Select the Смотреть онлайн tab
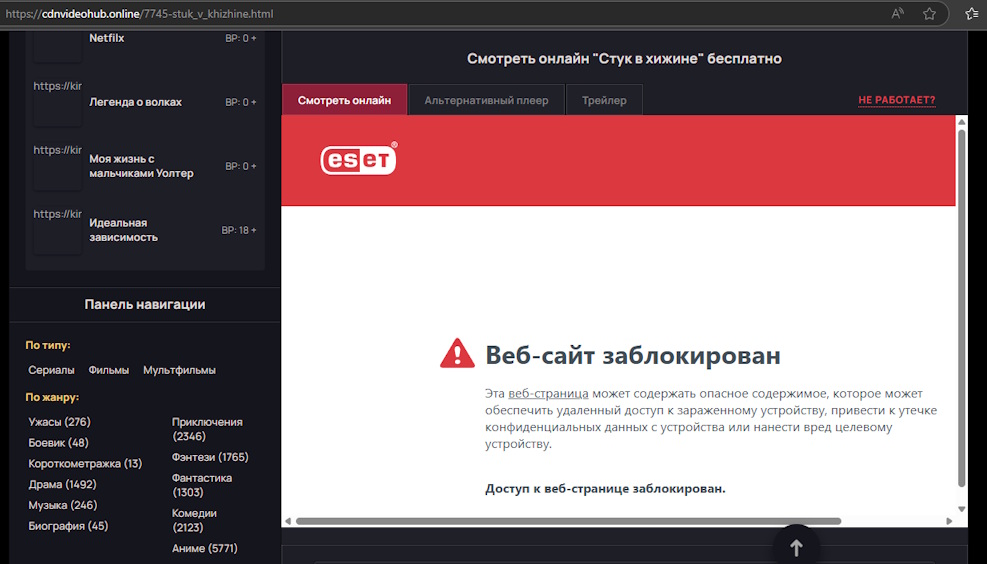 click(344, 100)
